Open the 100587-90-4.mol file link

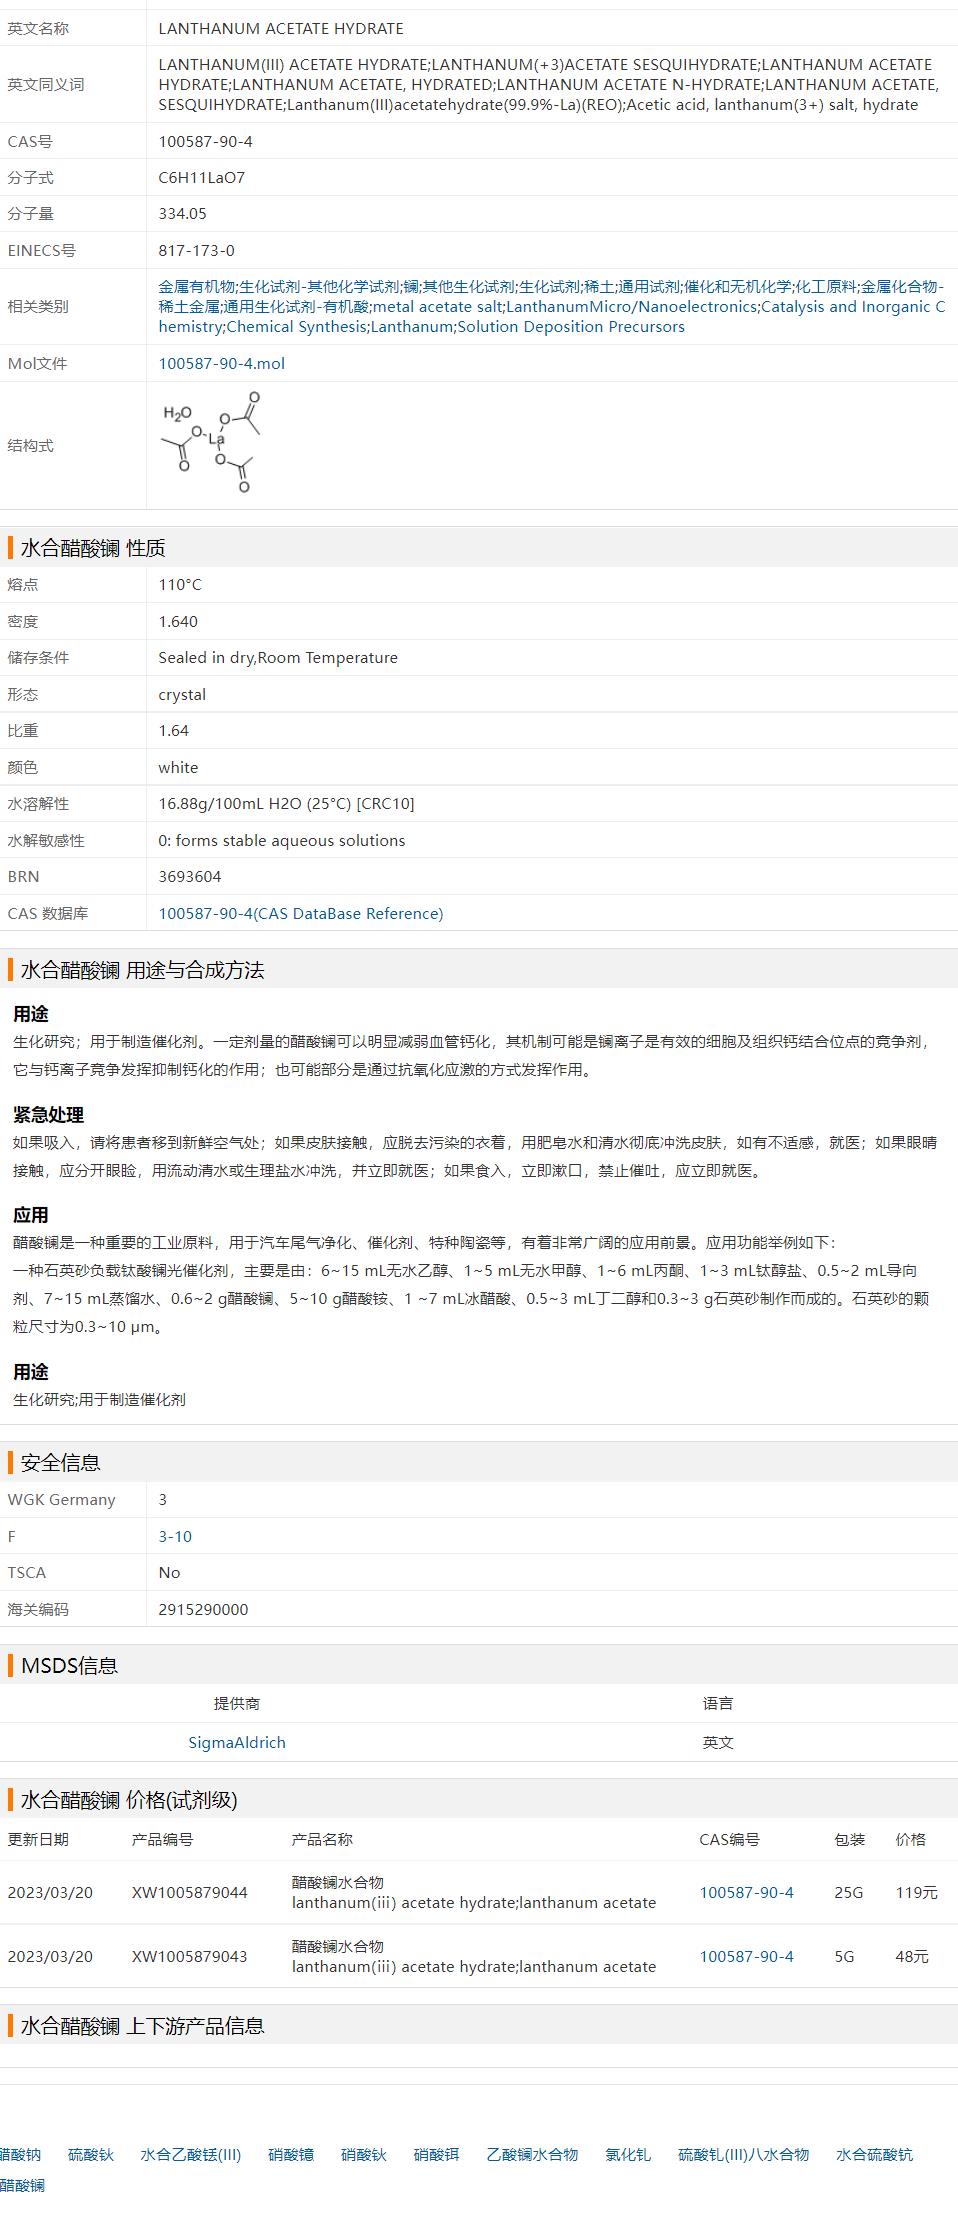point(221,364)
